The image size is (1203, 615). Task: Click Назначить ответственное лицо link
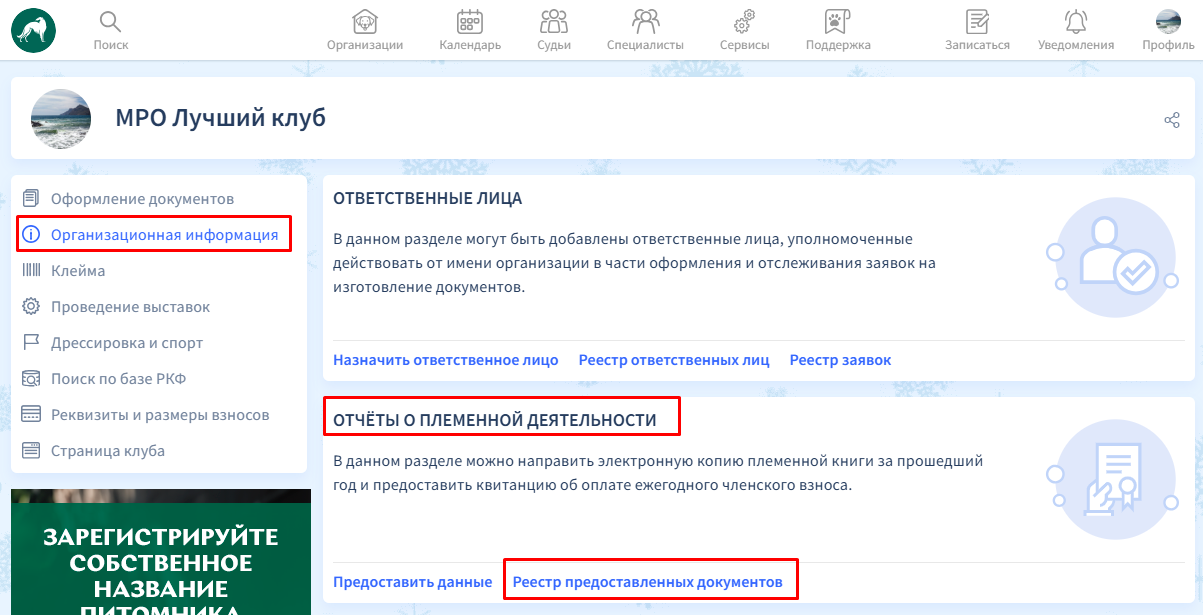[445, 360]
